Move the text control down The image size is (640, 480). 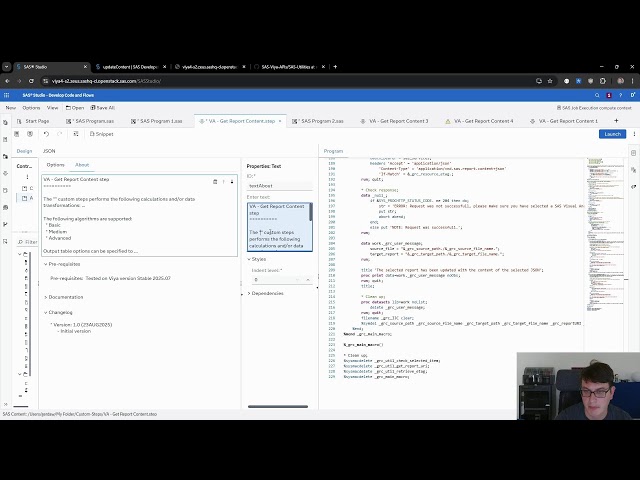coord(232,182)
